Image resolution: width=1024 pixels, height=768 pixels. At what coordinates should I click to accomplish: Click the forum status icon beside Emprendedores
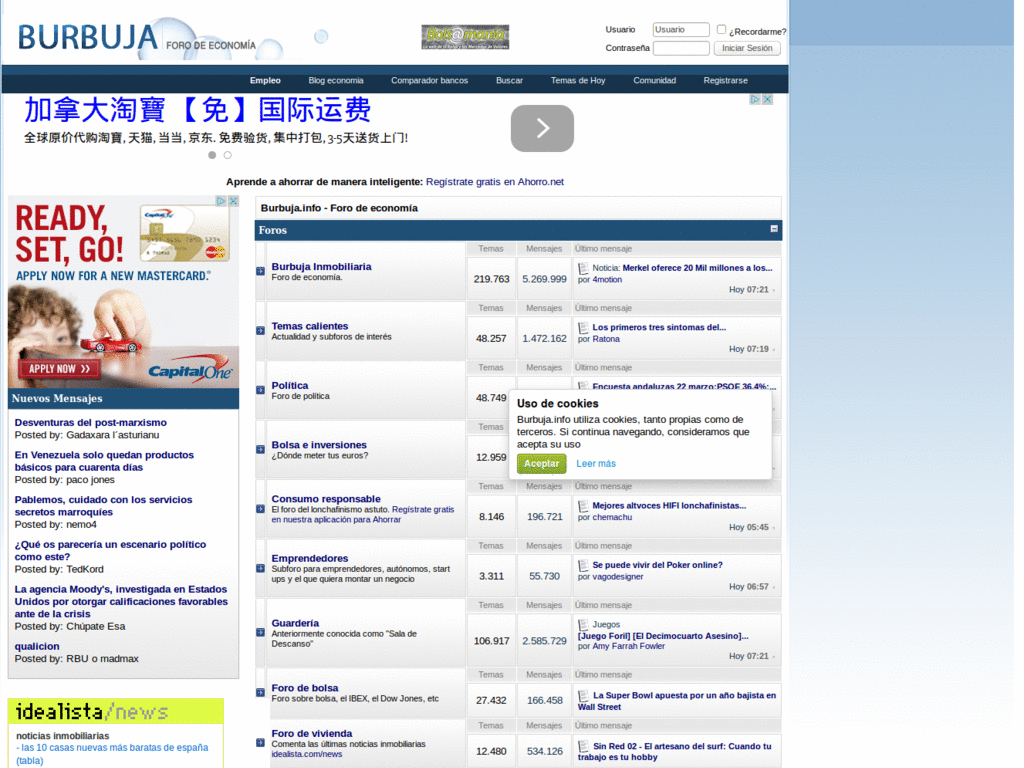tap(260, 568)
